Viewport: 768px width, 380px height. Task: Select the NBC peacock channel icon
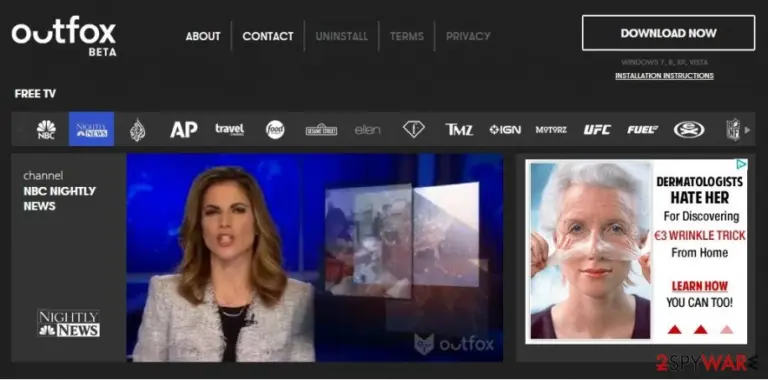pos(46,130)
